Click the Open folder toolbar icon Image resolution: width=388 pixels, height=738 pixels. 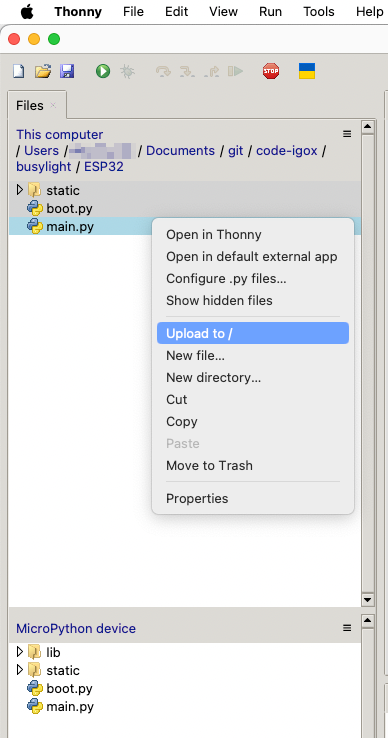[43, 71]
